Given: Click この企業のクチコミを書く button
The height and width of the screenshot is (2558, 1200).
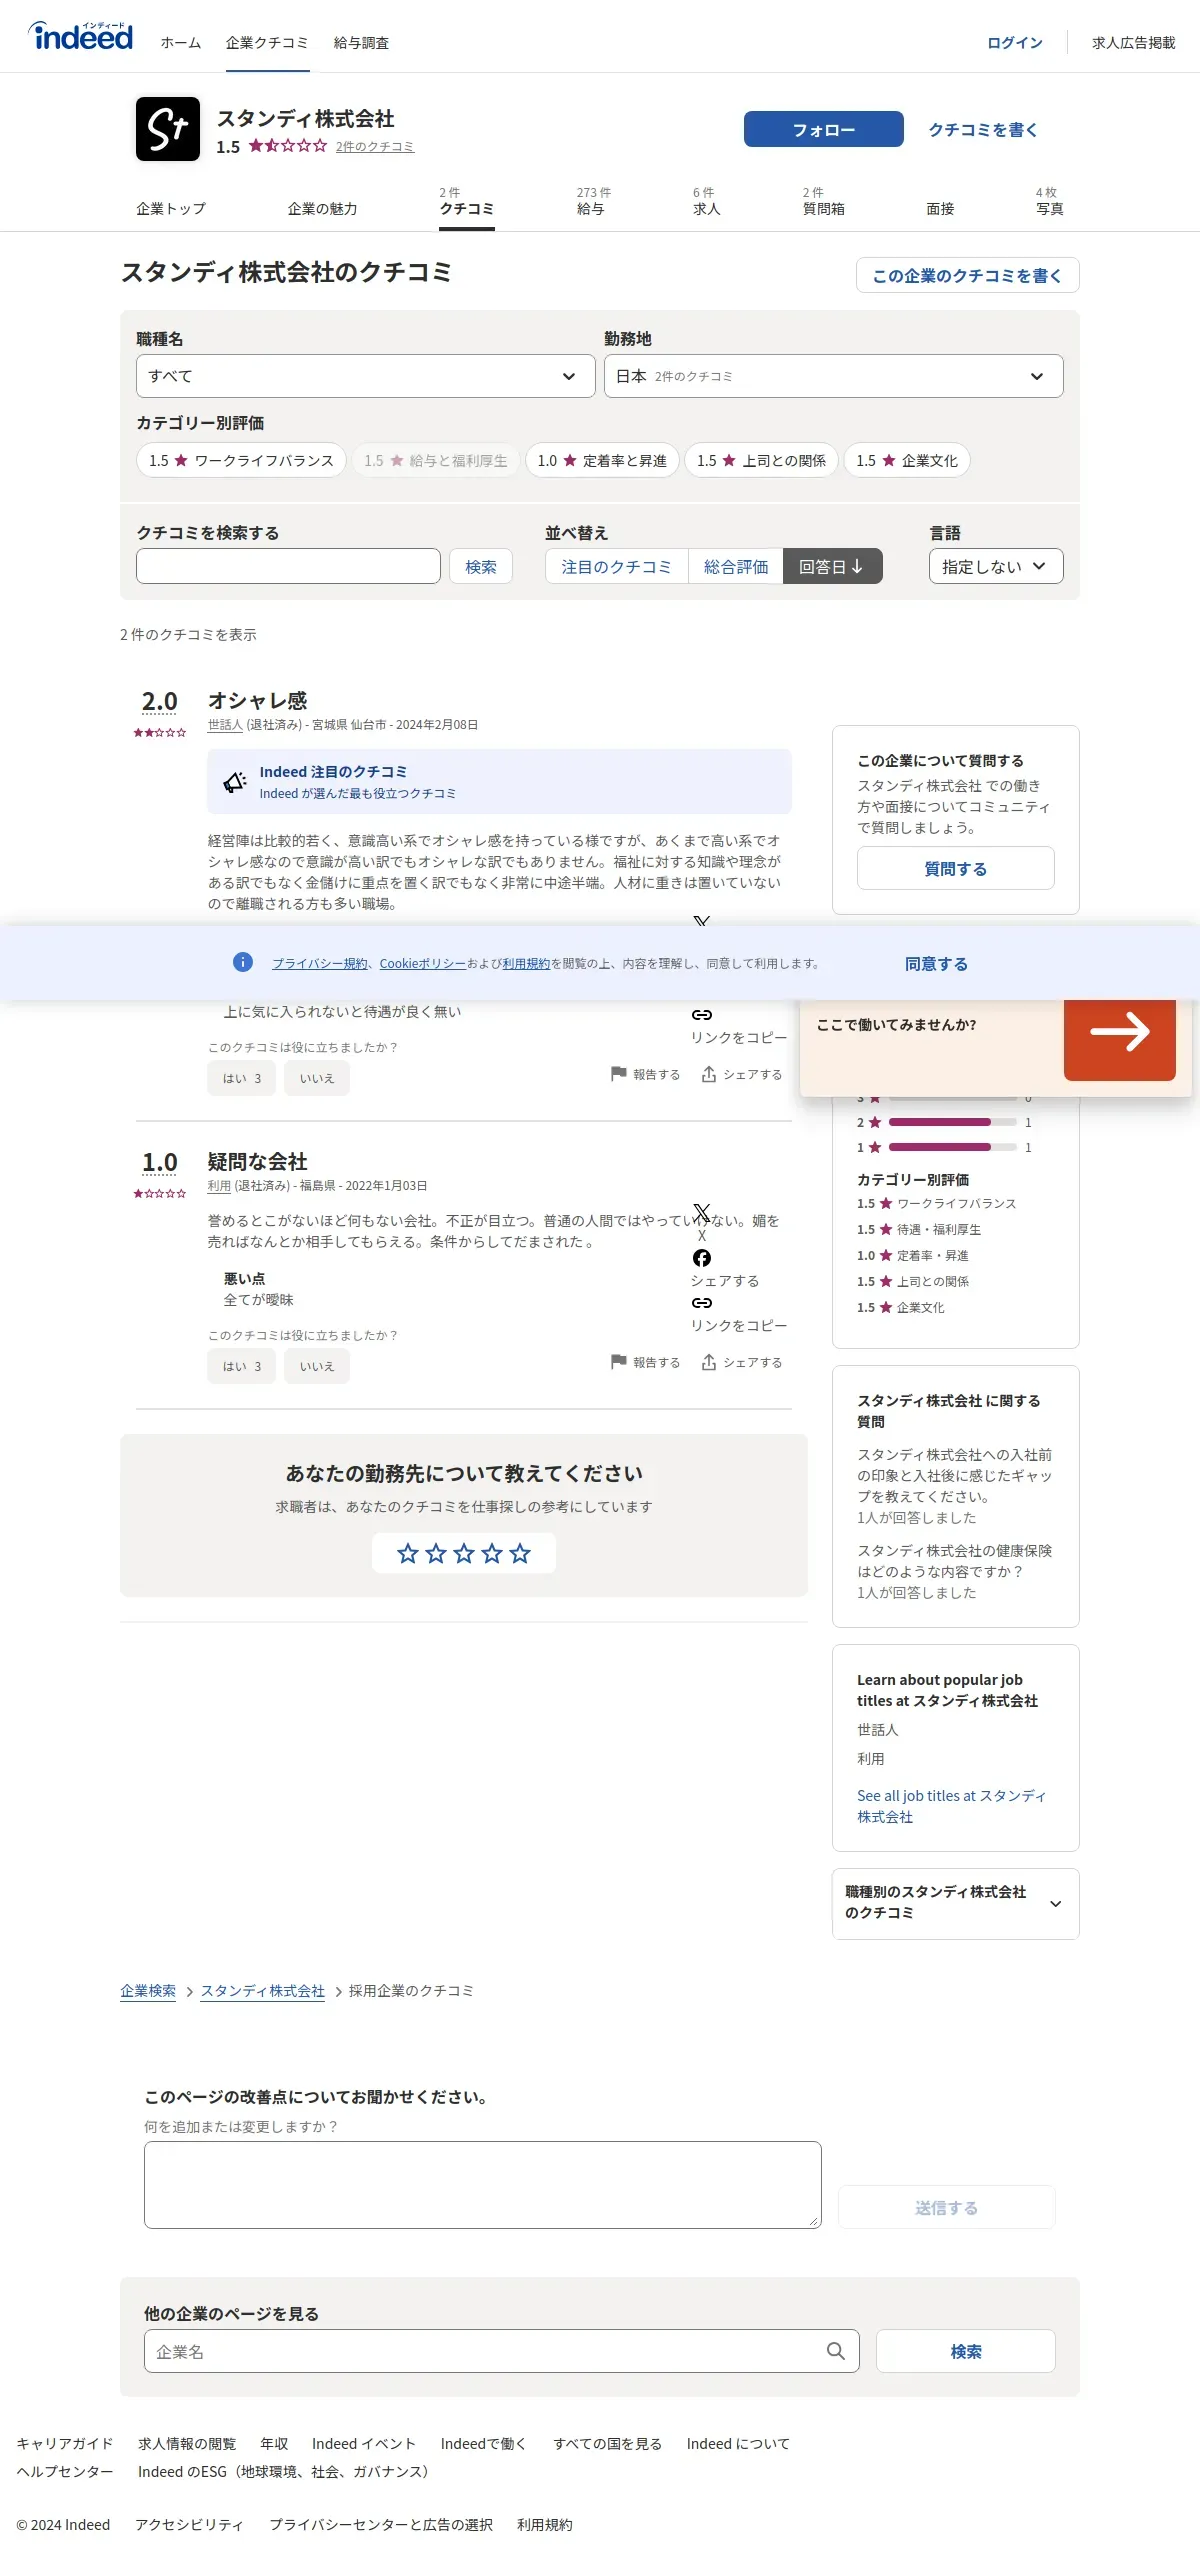Looking at the screenshot, I should (967, 275).
